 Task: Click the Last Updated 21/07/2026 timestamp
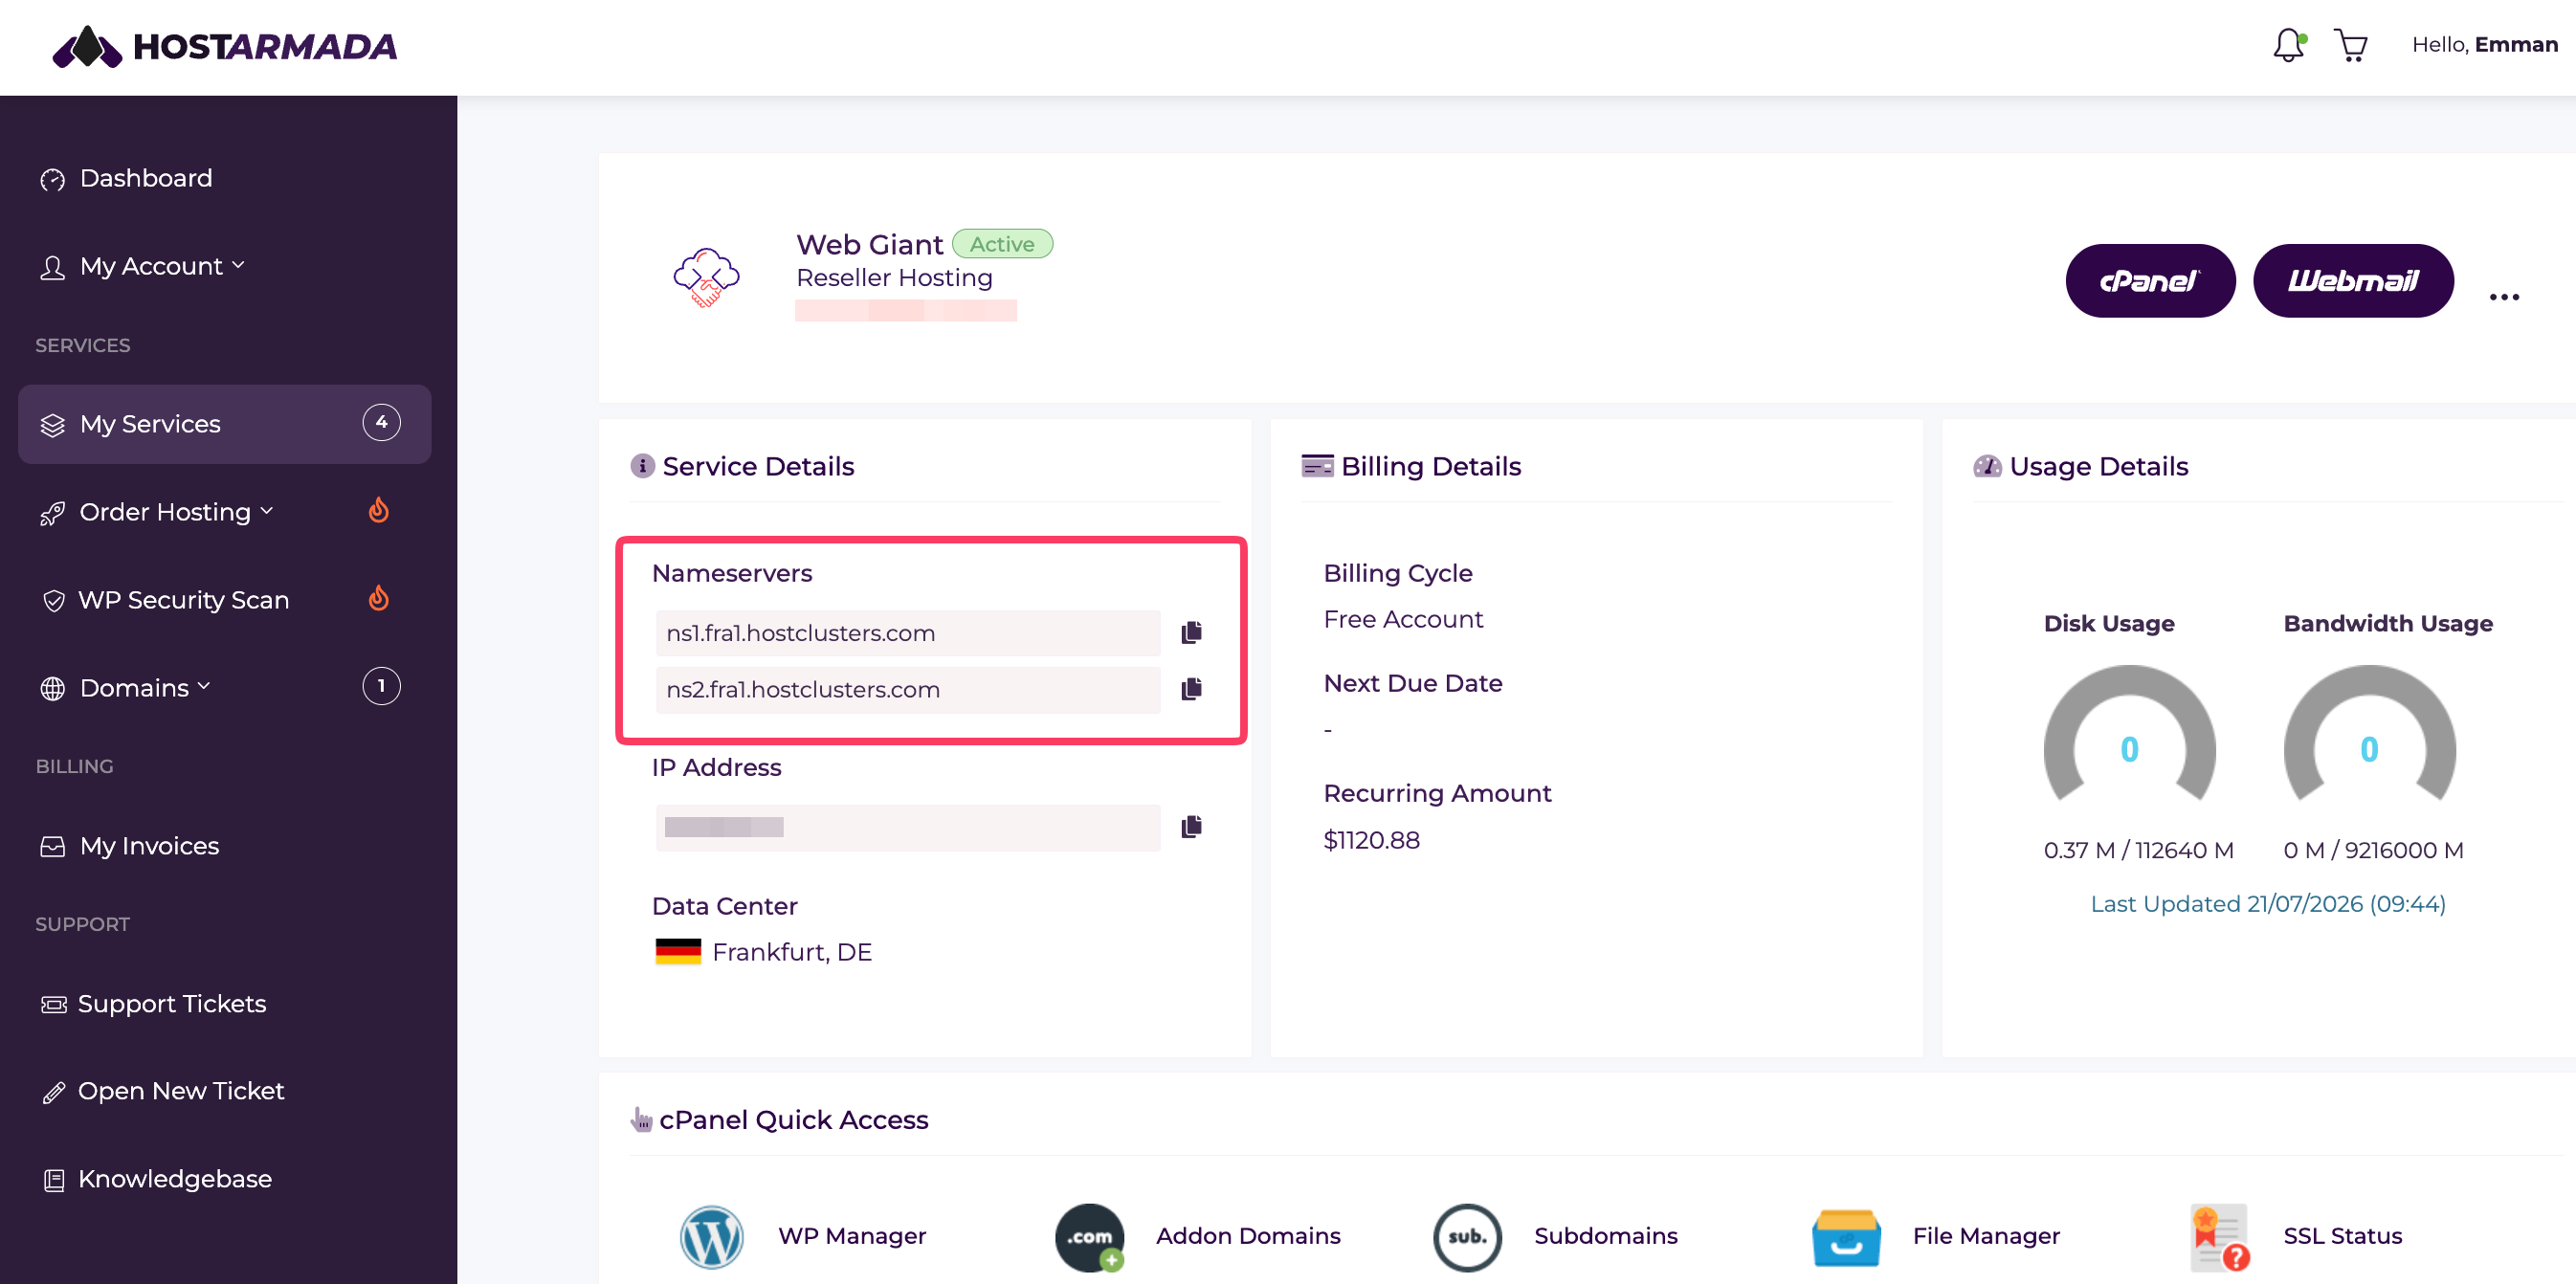coord(2267,904)
